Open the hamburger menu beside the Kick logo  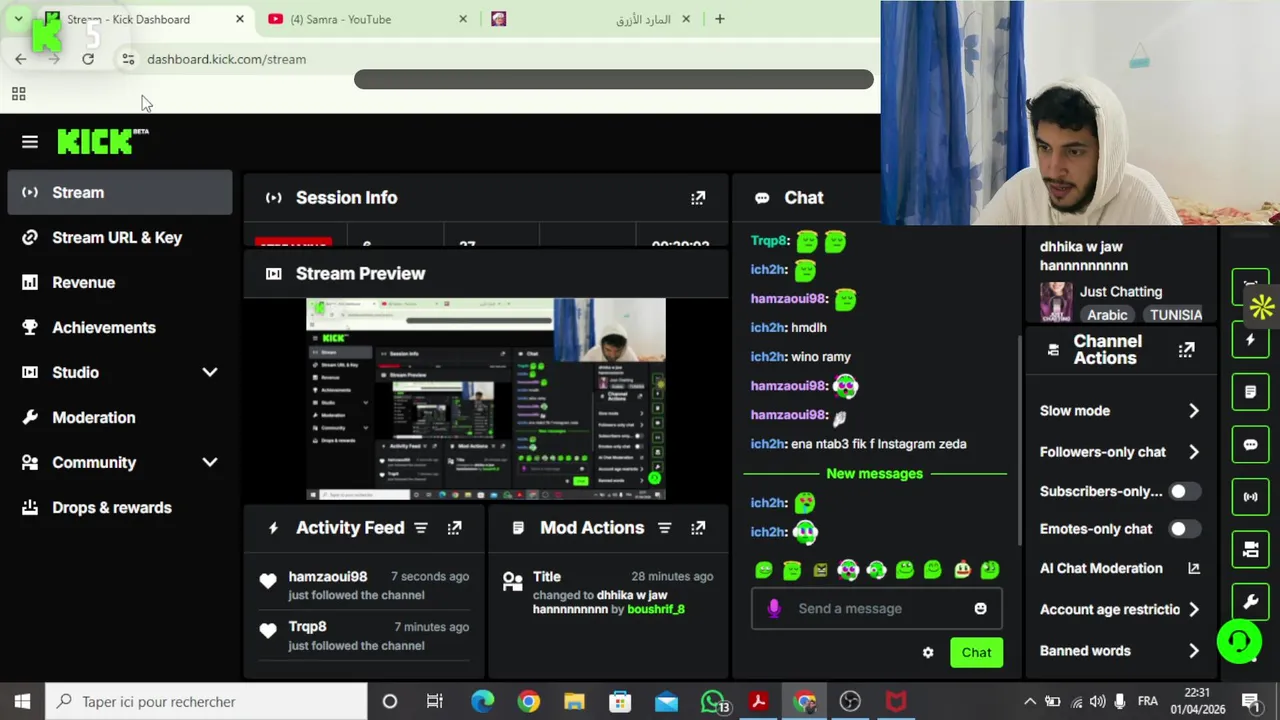[30, 142]
